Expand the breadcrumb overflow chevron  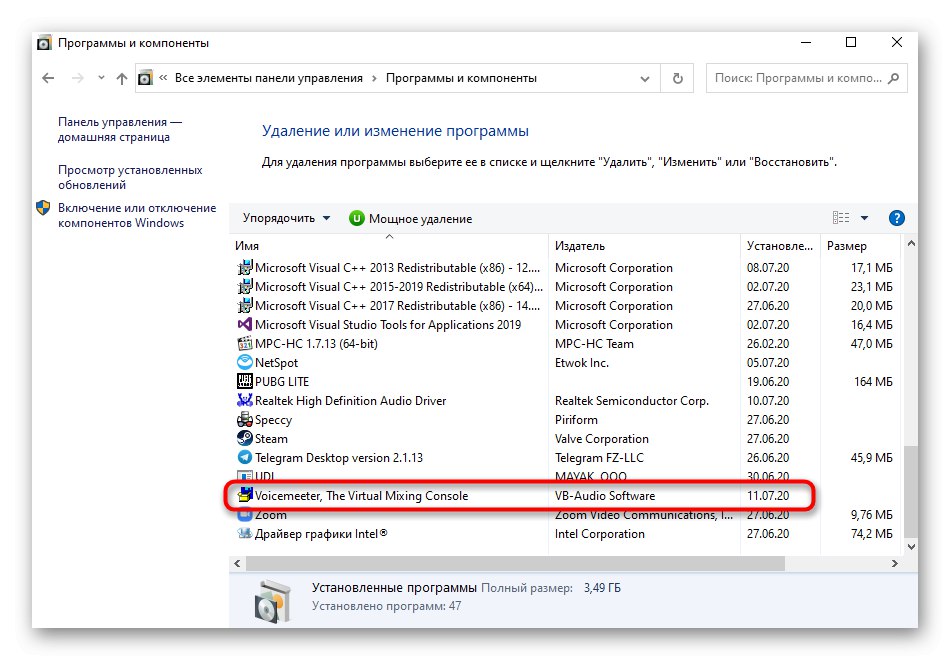tap(163, 78)
